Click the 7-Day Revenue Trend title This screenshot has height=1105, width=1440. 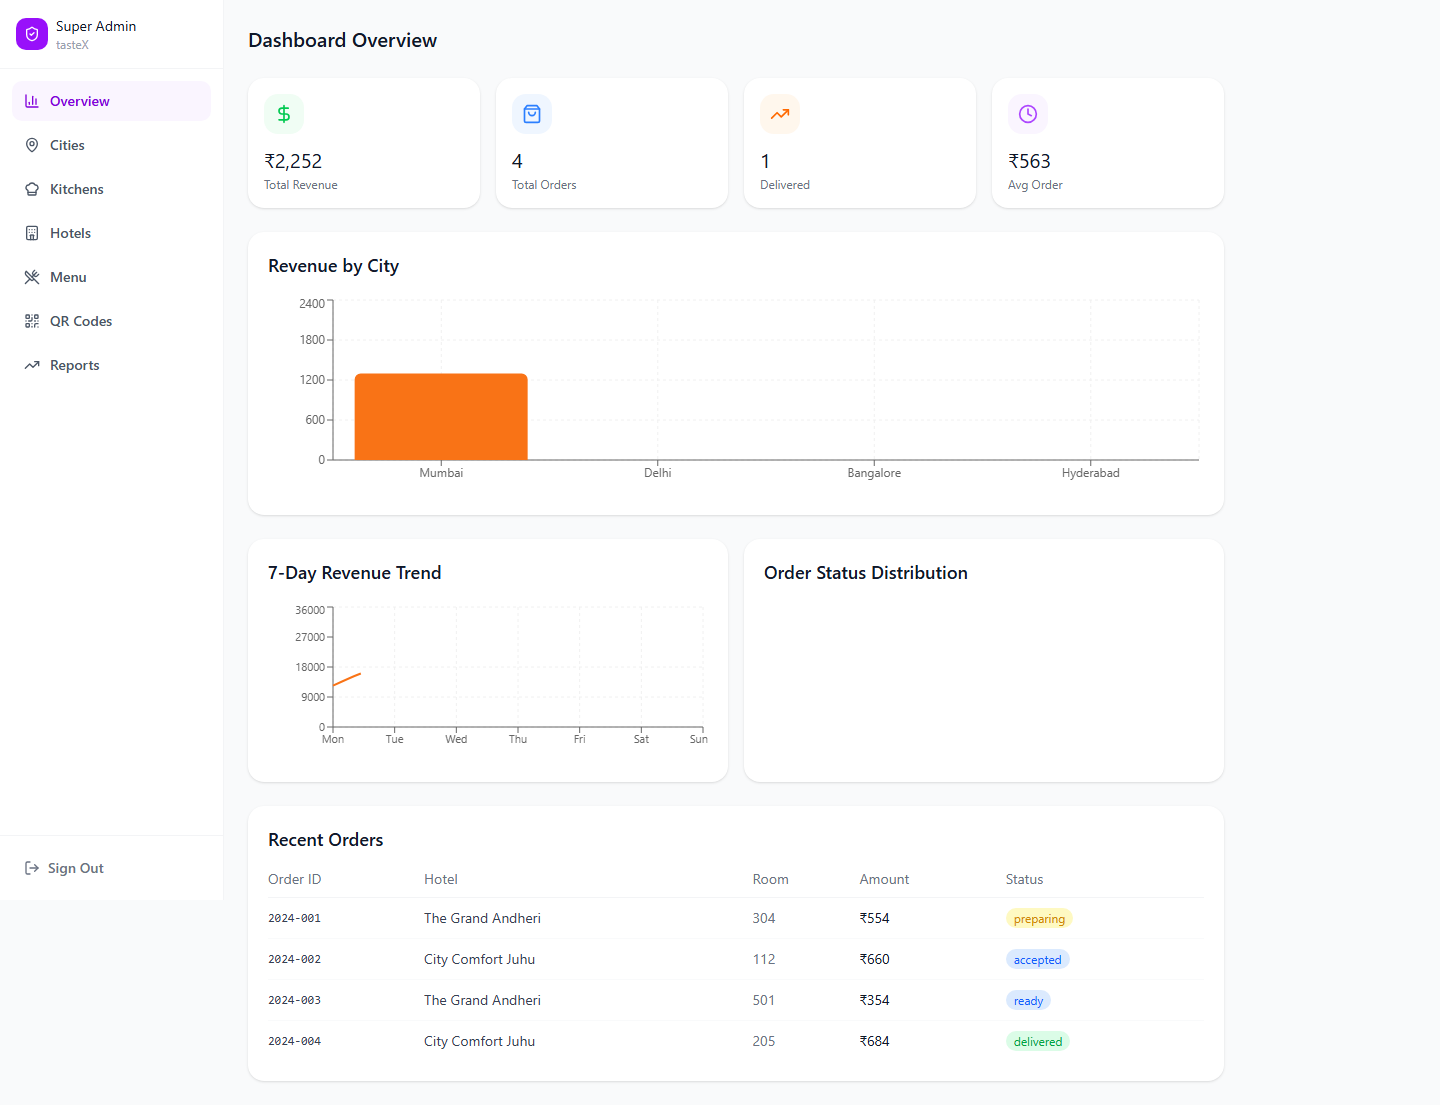355,573
